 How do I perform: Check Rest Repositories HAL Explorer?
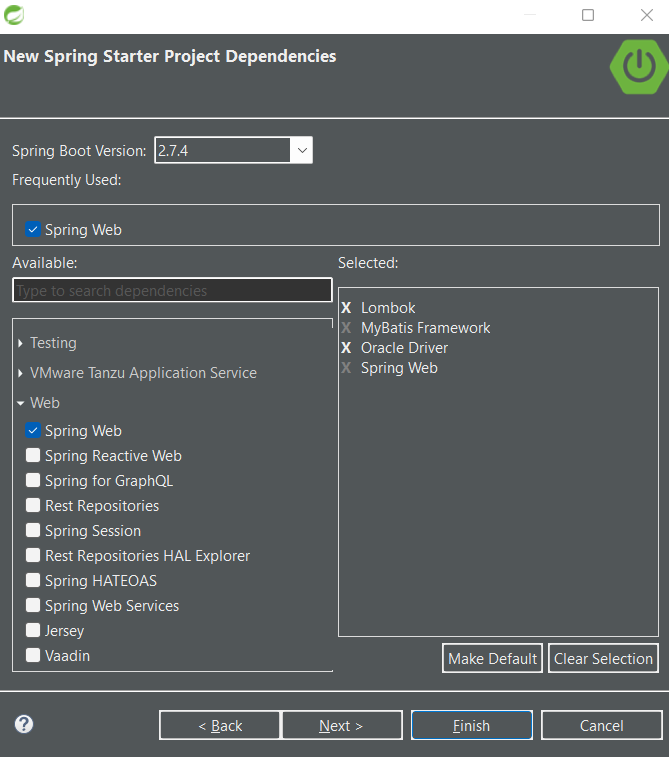click(x=33, y=555)
